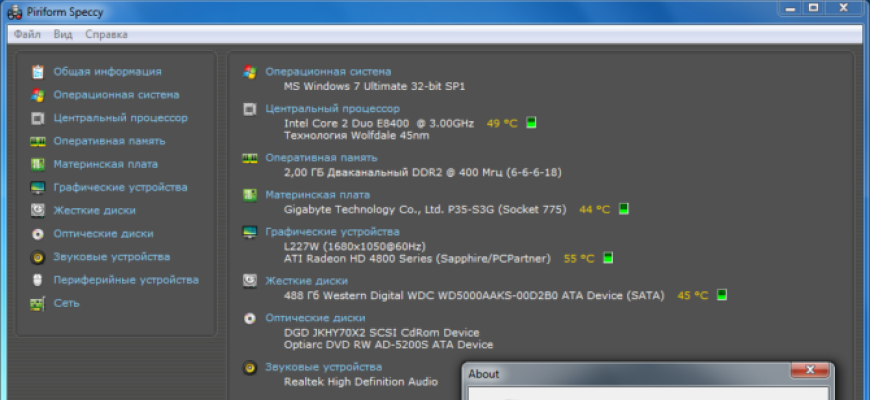Viewport: 870px width, 400px height.
Task: Click the Материнская плата heading in summary
Action: pos(317,195)
